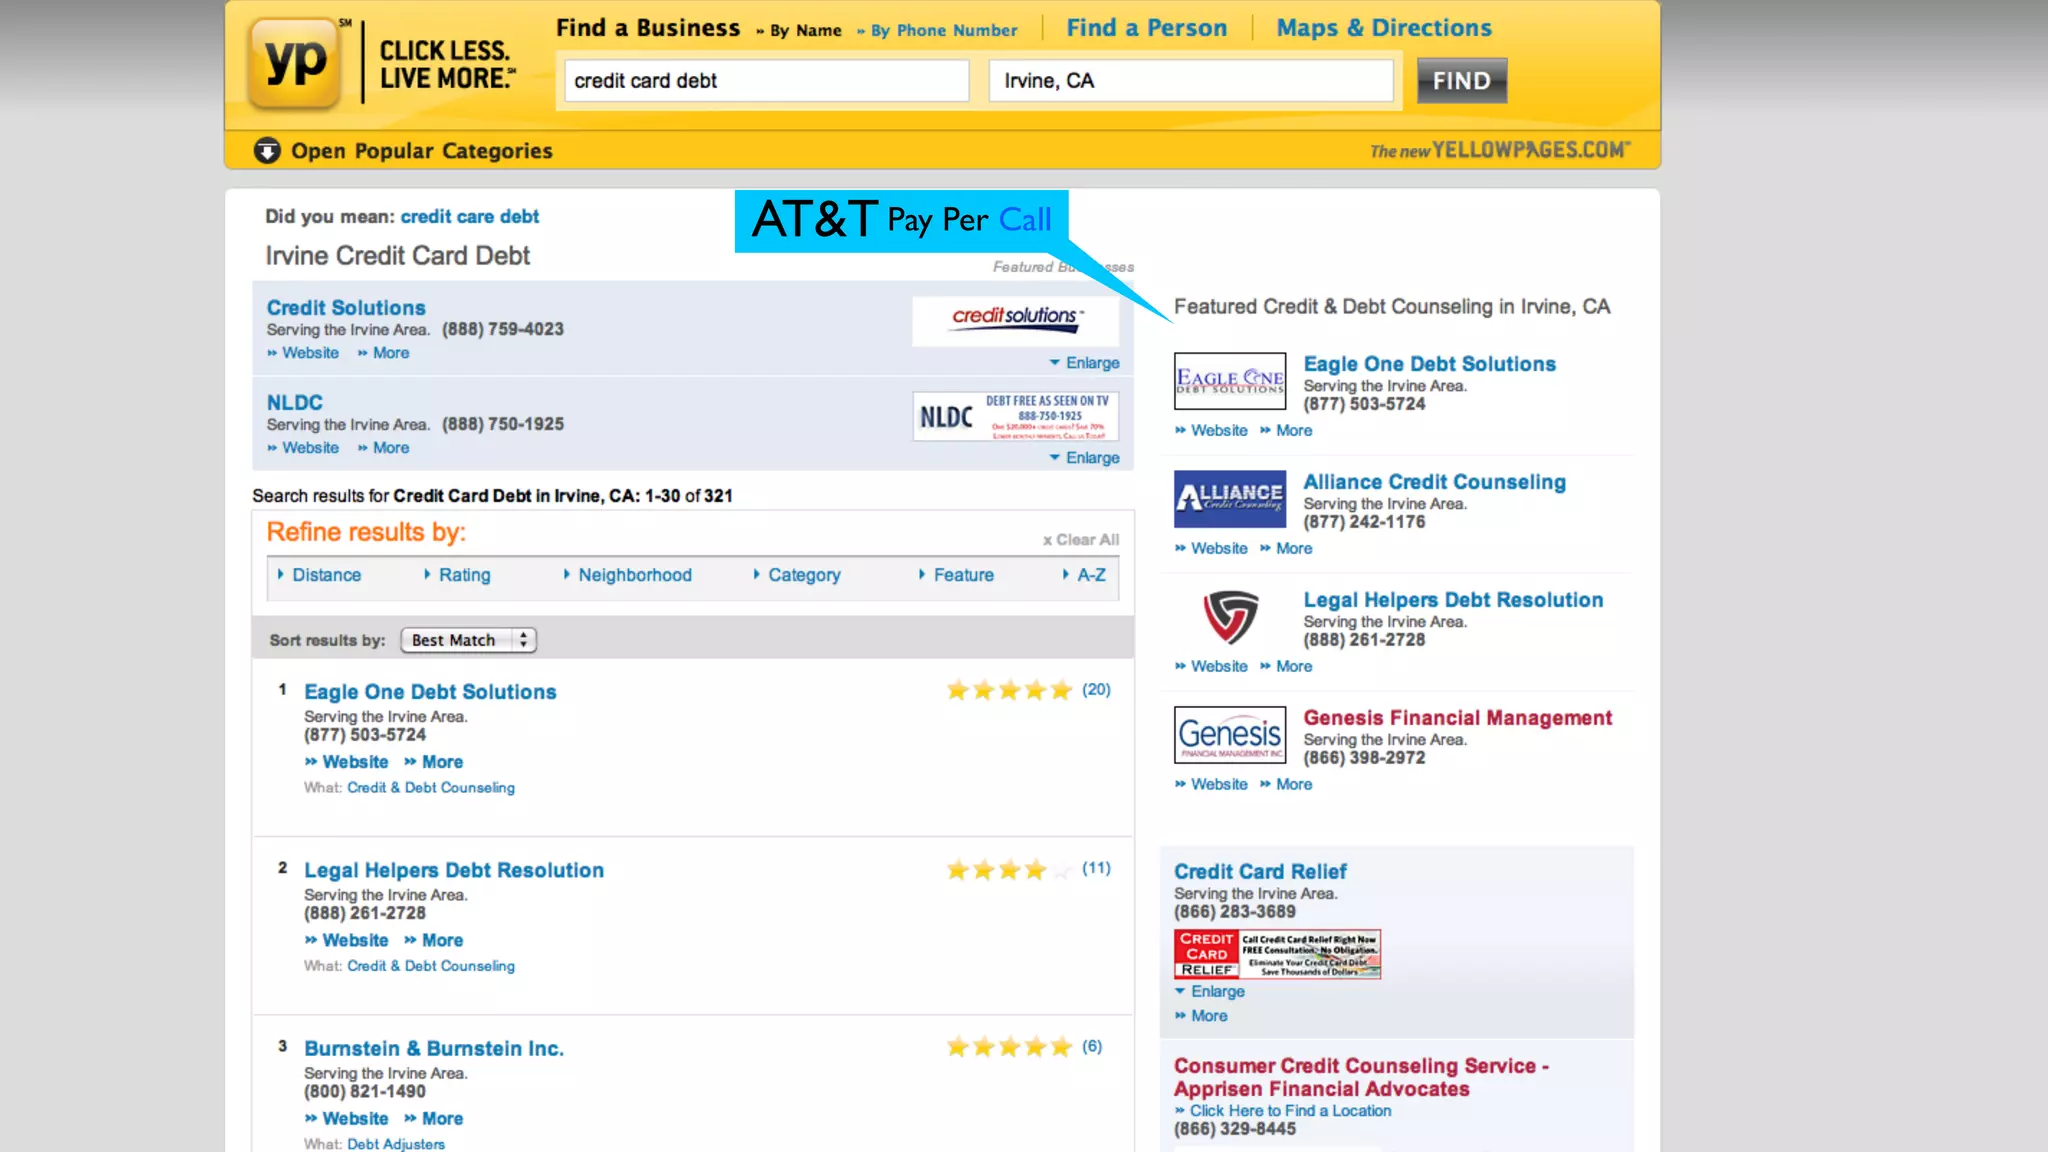Click the credit care debt suggestion link
2048x1152 pixels.
tap(469, 217)
